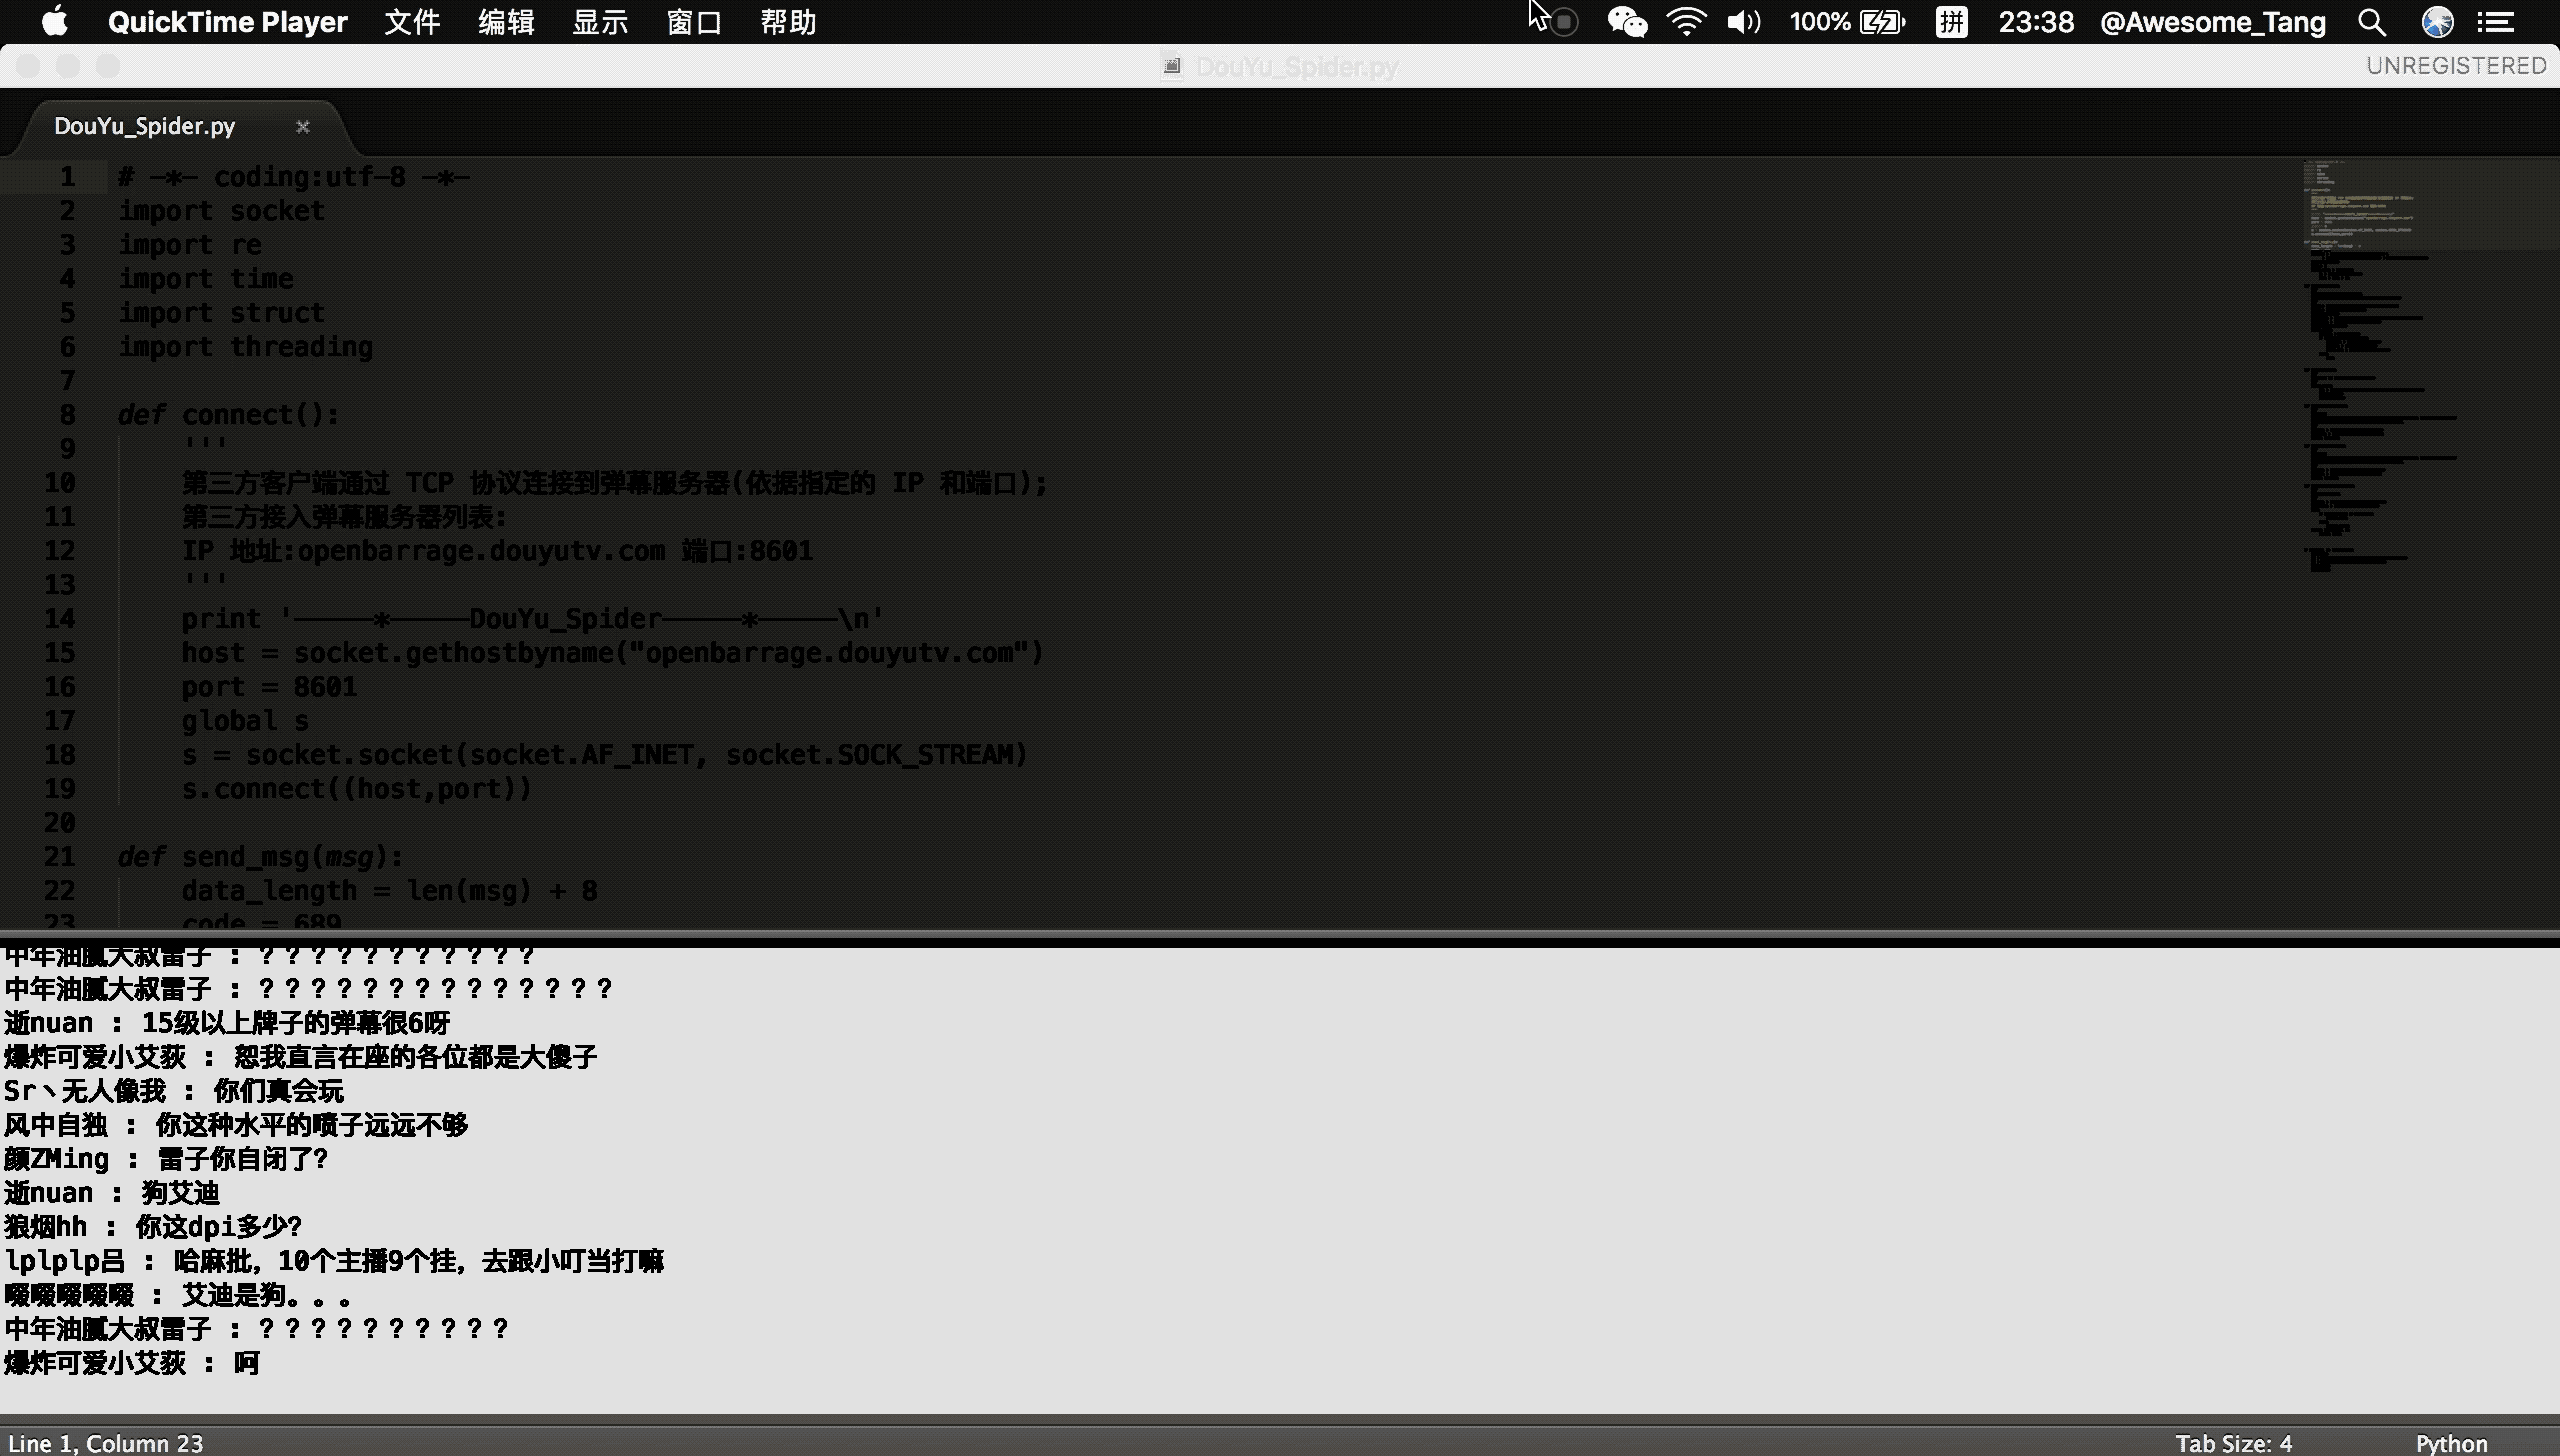The width and height of the screenshot is (2560, 1456).
Task: Click Line 1, Column 23 status text
Action: coord(105,1443)
